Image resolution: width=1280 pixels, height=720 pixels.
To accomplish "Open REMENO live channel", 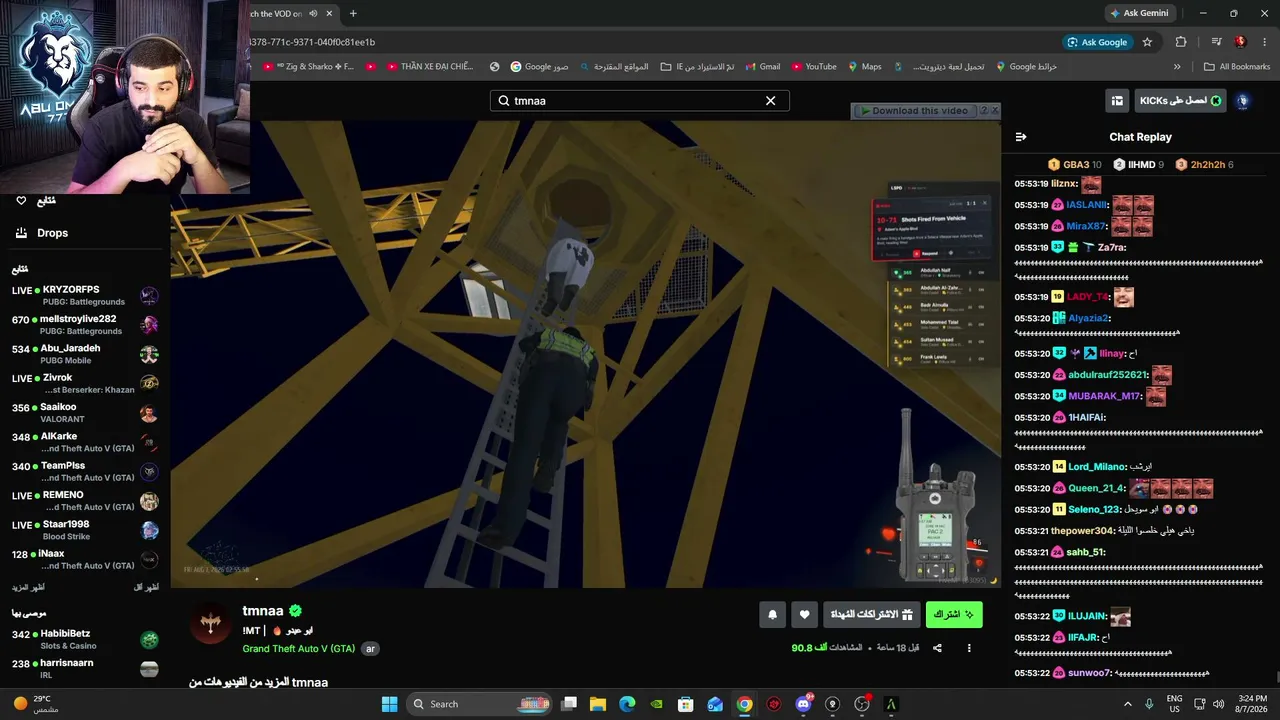I will [x=85, y=501].
